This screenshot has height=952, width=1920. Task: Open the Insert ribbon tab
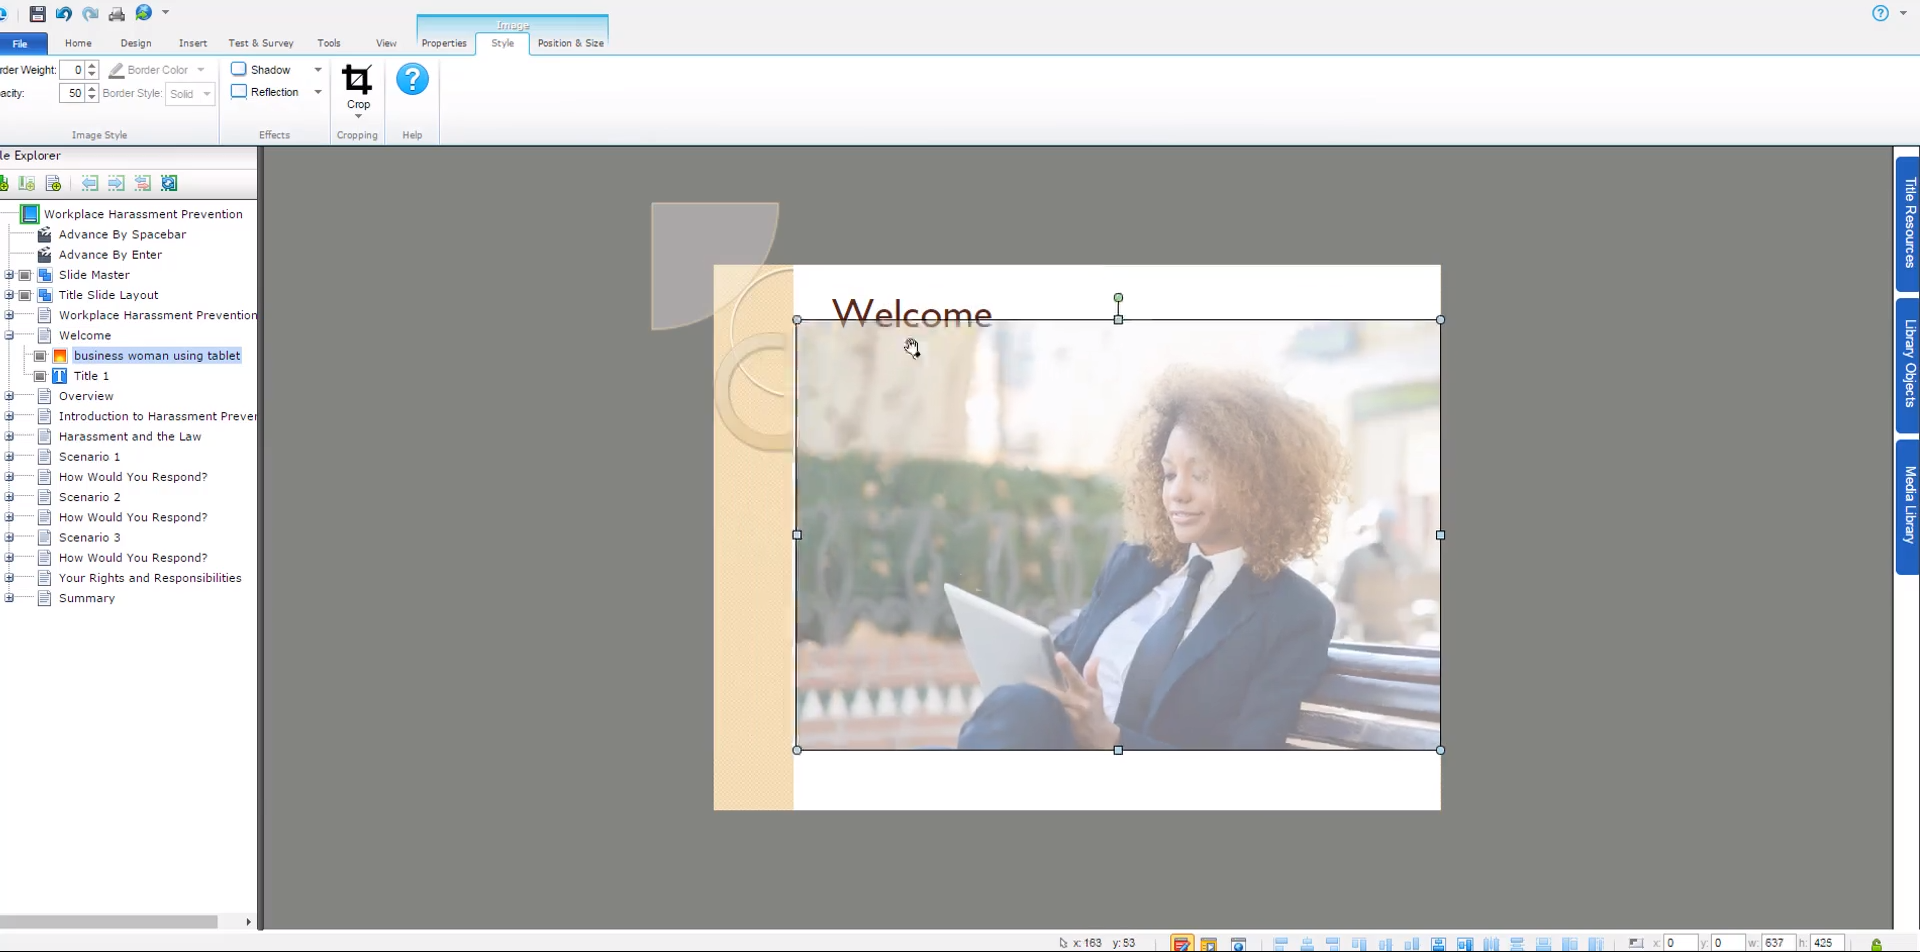192,43
